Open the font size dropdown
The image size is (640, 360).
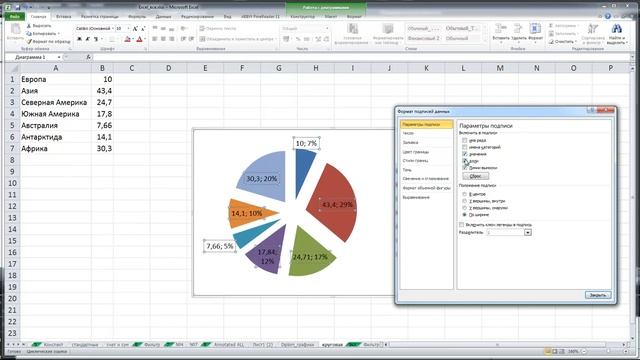point(129,29)
